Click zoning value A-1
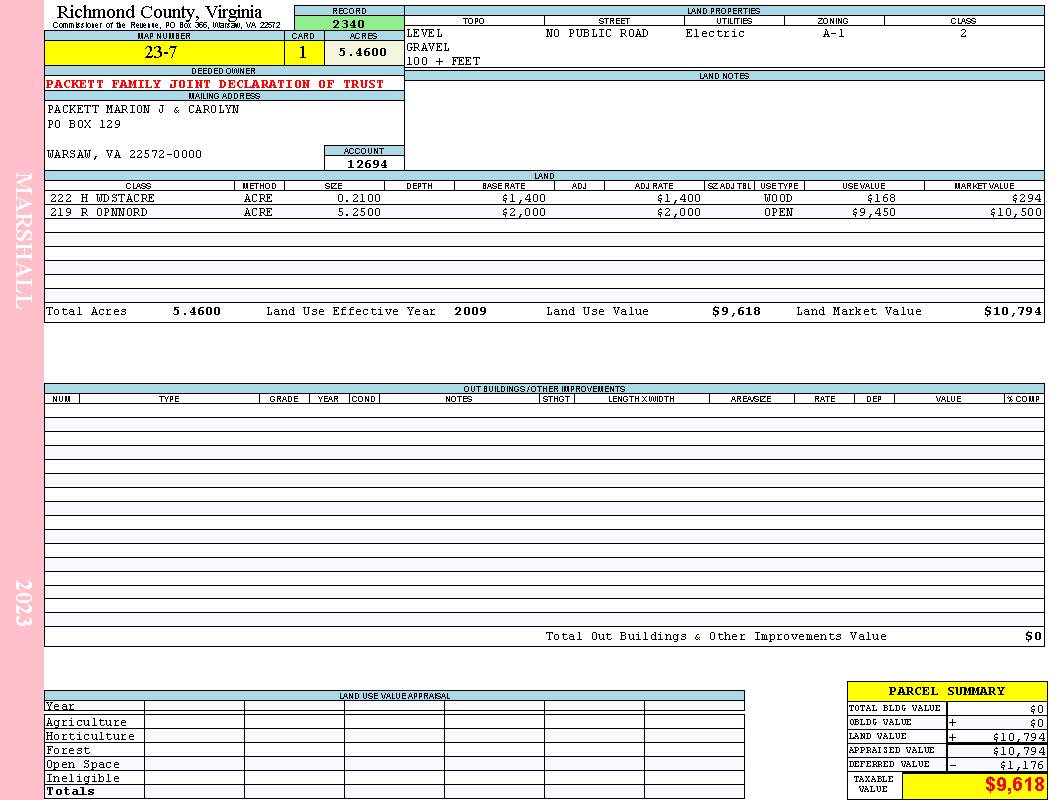This screenshot has height=800, width=1050. click(x=834, y=33)
